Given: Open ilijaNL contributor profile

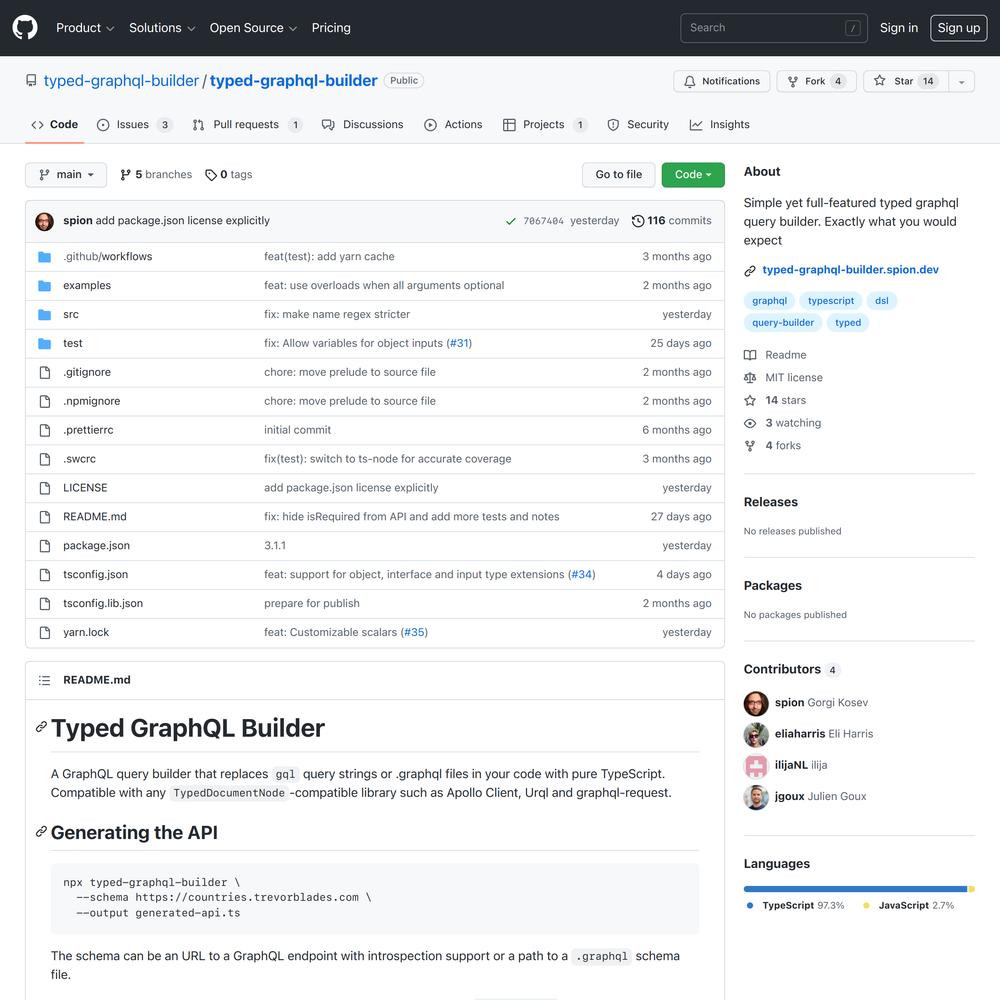Looking at the screenshot, I should click(x=791, y=765).
